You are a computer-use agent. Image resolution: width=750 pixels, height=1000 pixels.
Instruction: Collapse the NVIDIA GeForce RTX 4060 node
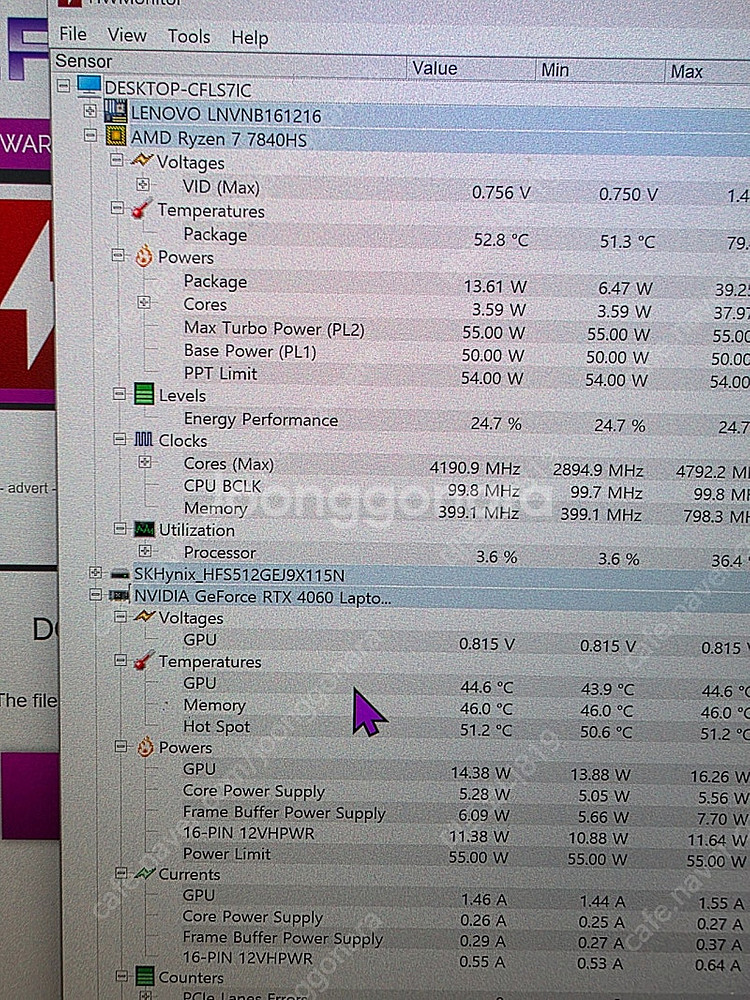(96, 594)
